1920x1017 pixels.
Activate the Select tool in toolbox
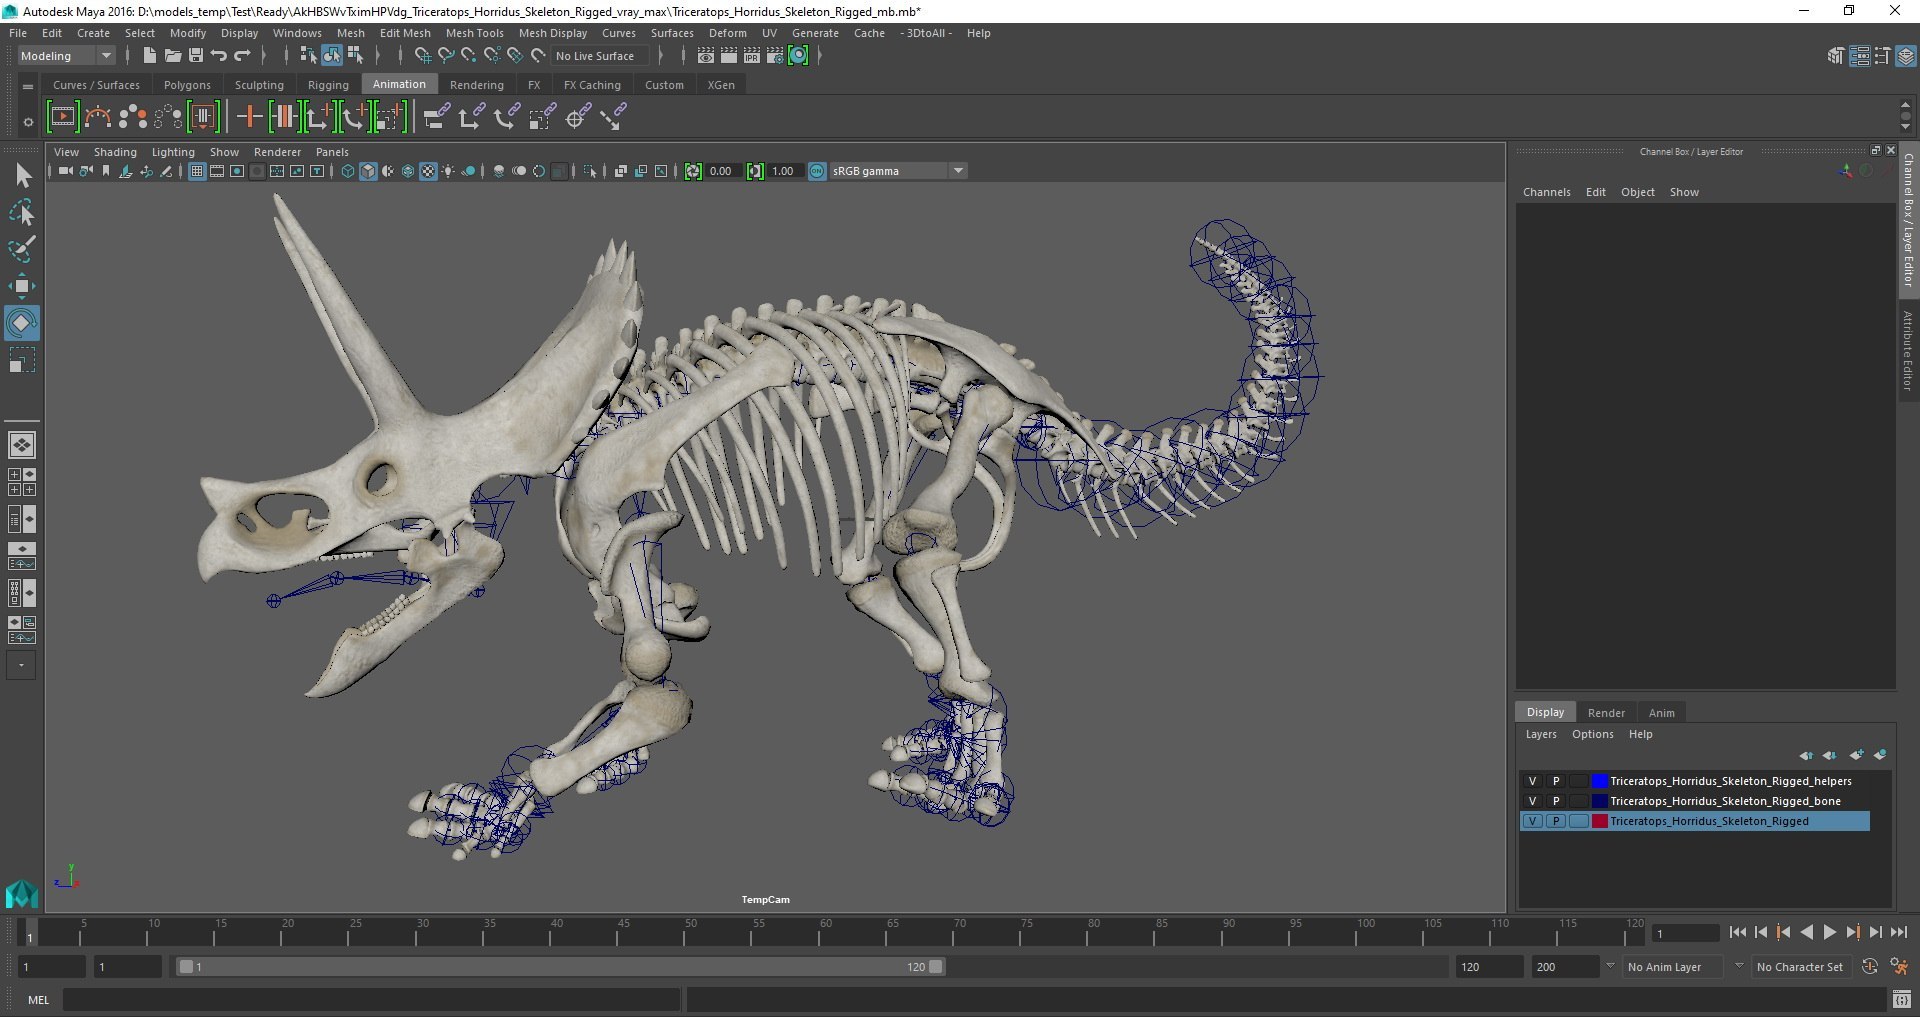click(22, 176)
